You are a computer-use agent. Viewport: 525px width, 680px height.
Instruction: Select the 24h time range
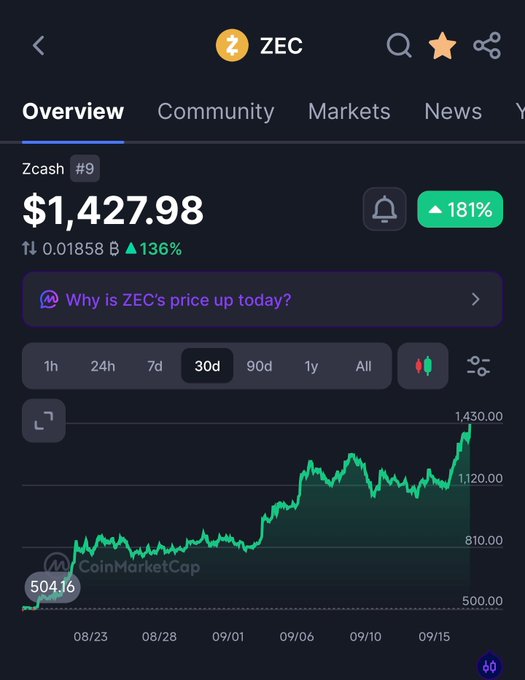click(x=103, y=366)
